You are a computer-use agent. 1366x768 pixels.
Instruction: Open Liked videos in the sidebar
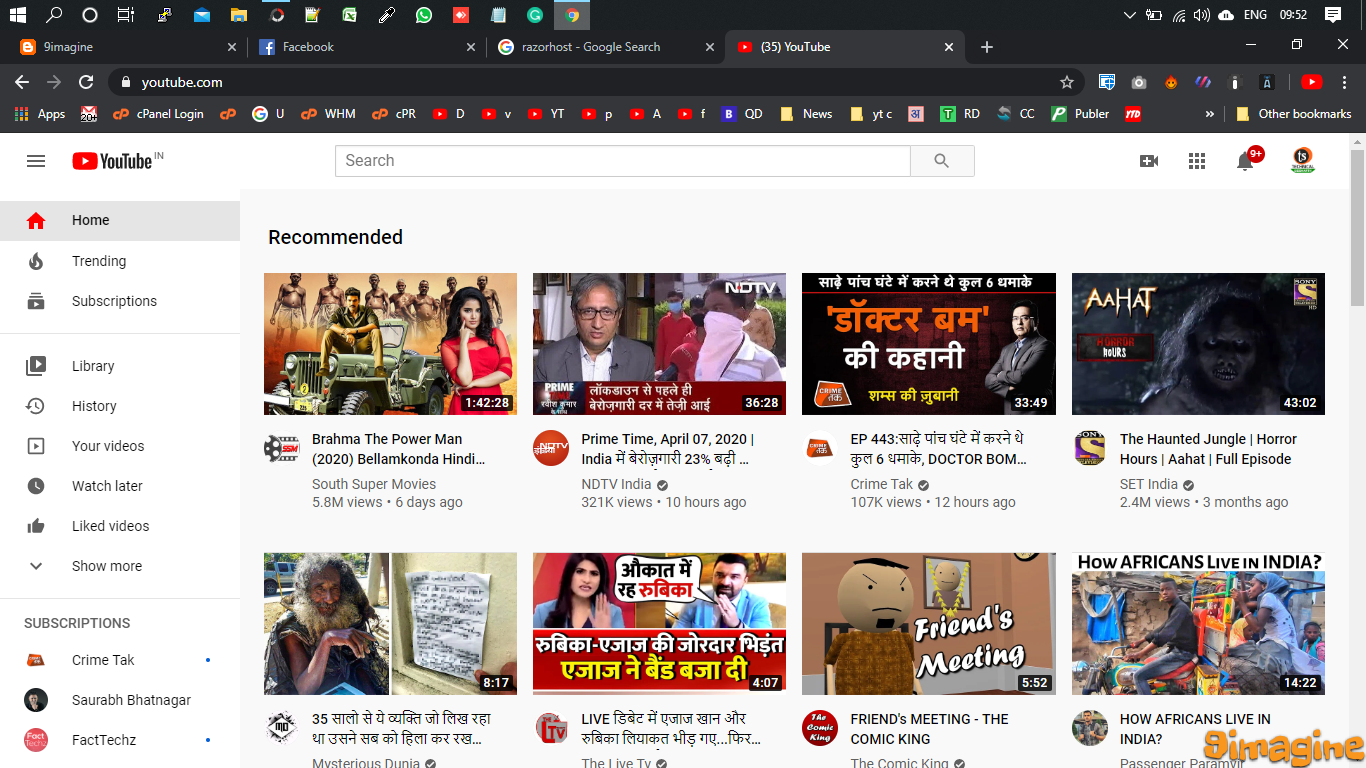point(120,526)
